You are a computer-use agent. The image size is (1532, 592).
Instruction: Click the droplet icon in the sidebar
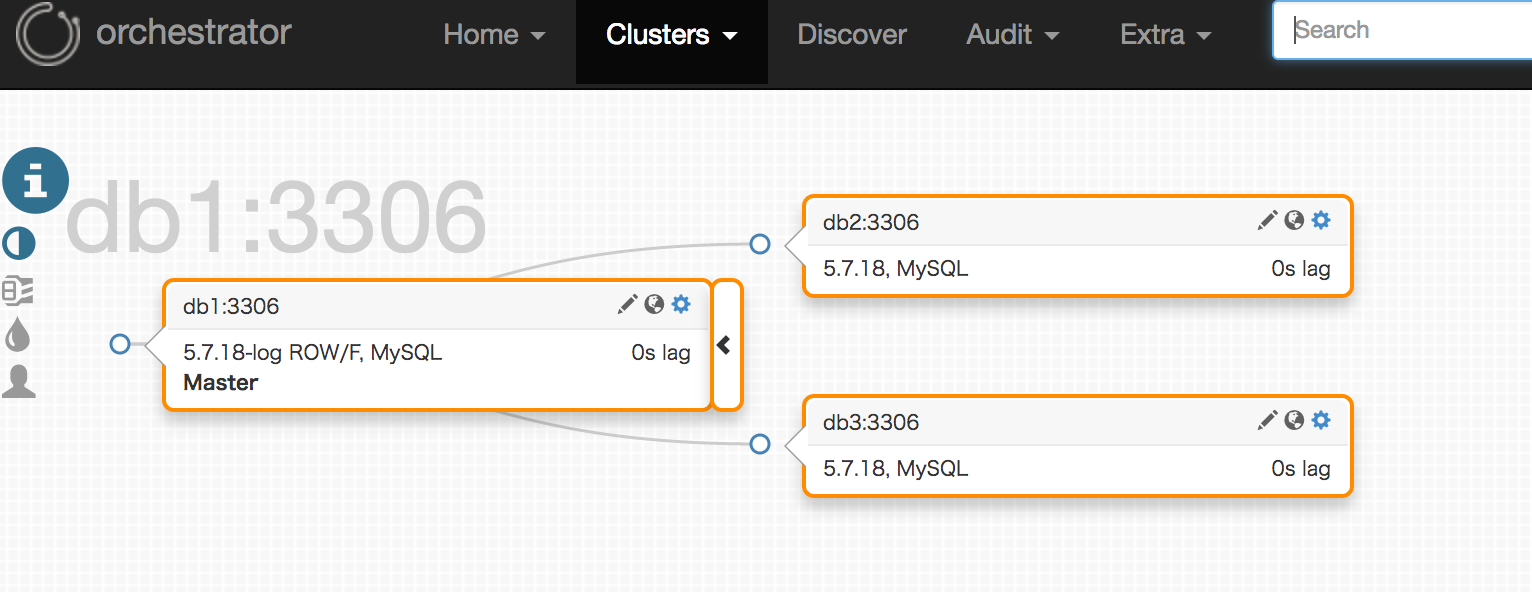pyautogui.click(x=19, y=337)
